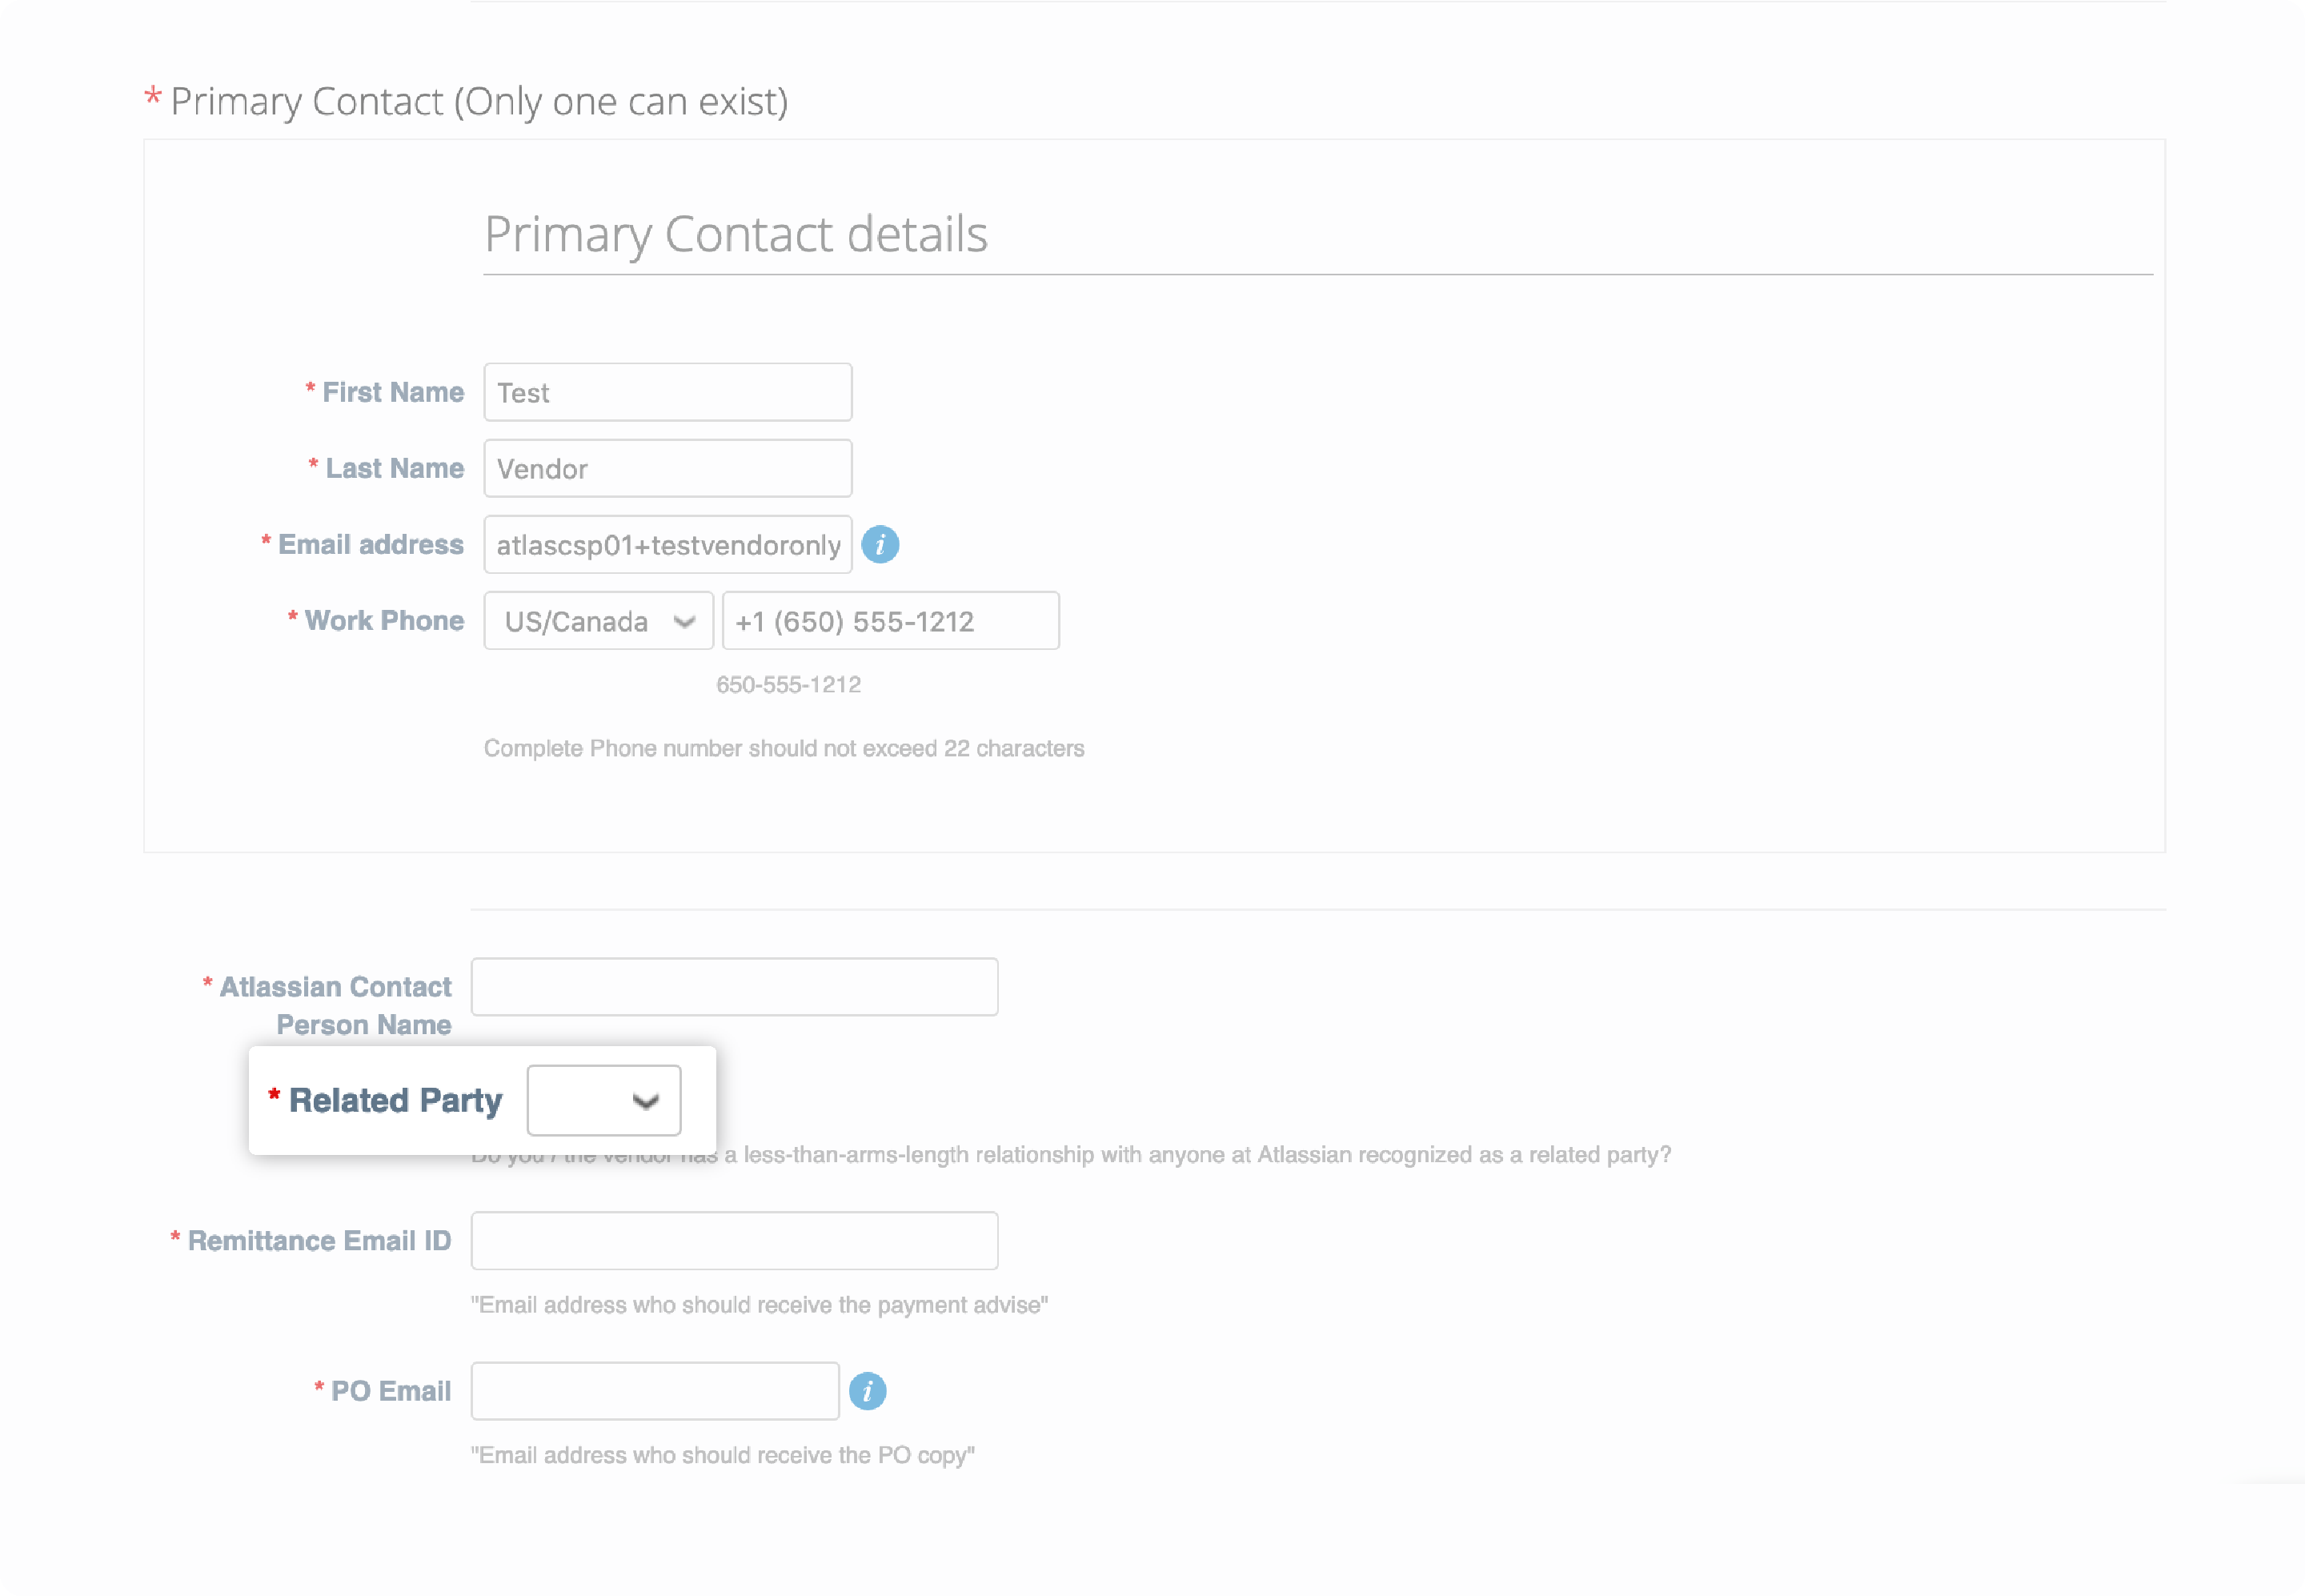Click the PO Email text field
Image resolution: width=2305 pixels, height=1596 pixels.
(655, 1391)
